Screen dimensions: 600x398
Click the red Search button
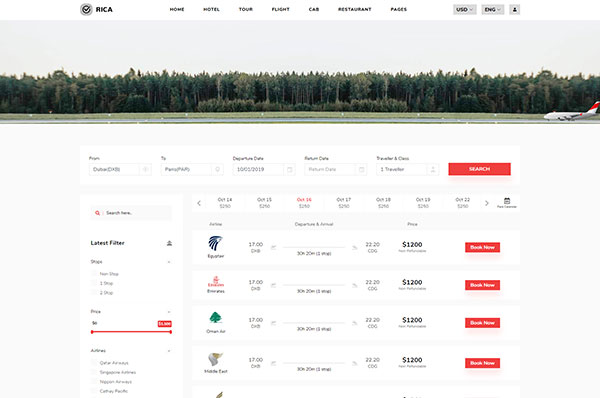click(479, 169)
